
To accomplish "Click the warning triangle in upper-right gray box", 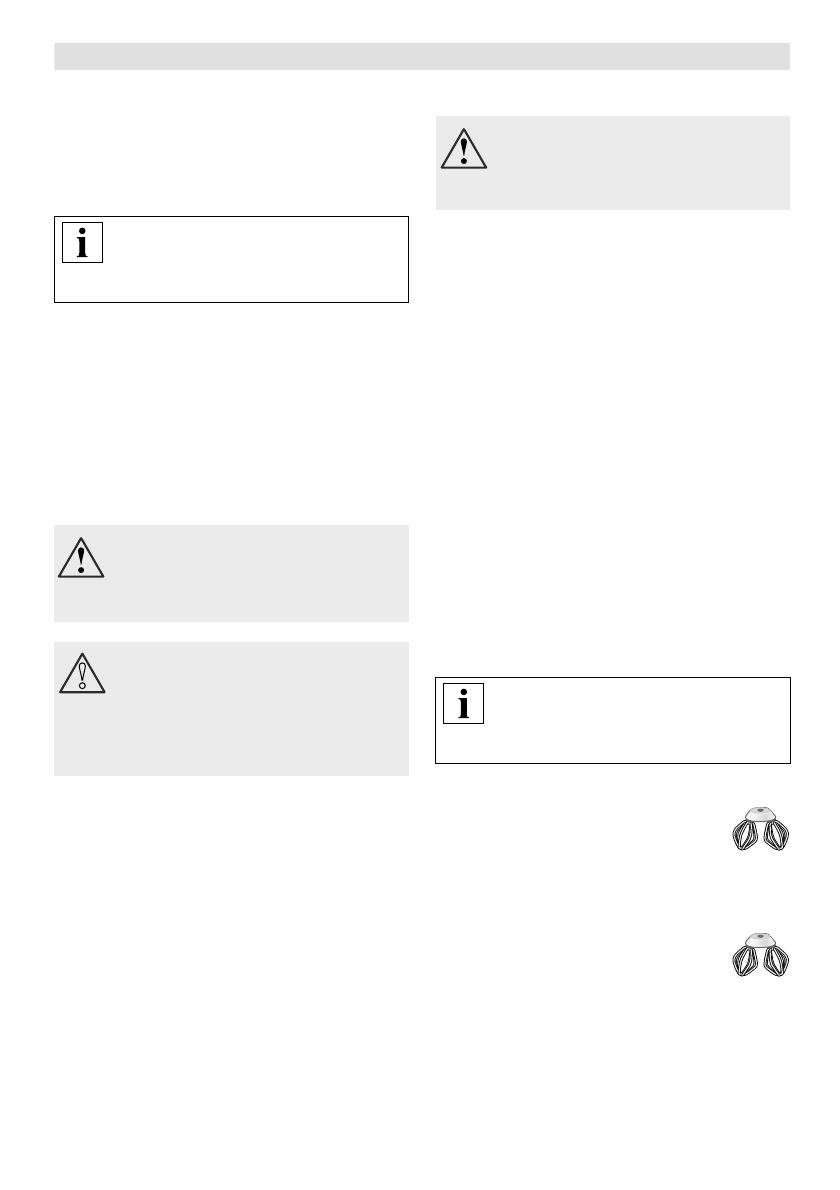I will point(464,149).
